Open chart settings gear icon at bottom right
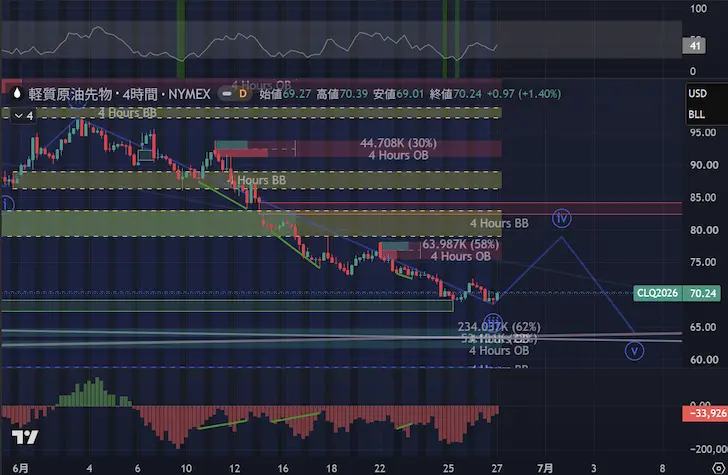Viewport: 728px width, 475px height. 719,468
